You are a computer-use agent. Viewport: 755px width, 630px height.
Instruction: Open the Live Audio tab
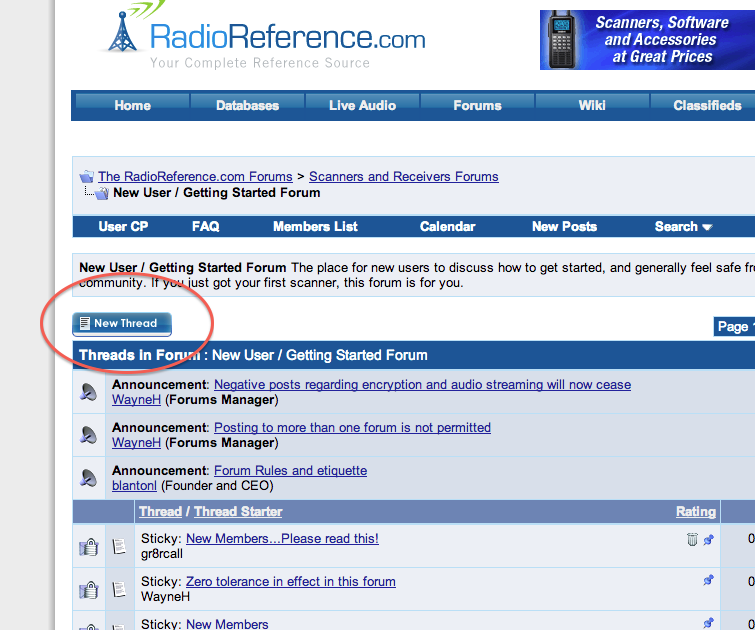click(362, 105)
